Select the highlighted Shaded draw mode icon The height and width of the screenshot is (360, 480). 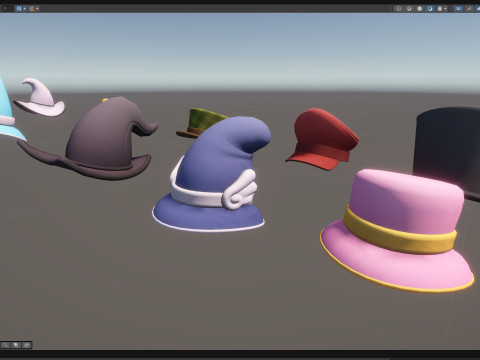tap(430, 9)
